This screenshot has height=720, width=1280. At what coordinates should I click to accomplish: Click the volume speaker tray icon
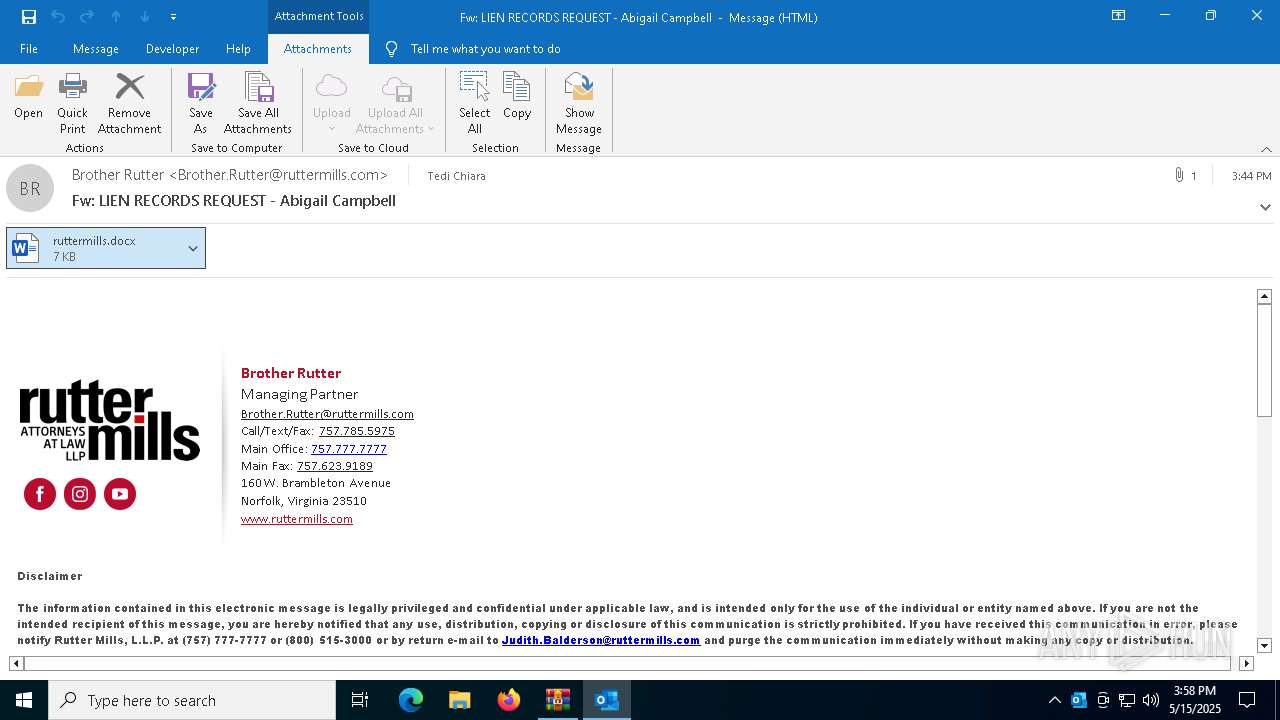click(1151, 700)
